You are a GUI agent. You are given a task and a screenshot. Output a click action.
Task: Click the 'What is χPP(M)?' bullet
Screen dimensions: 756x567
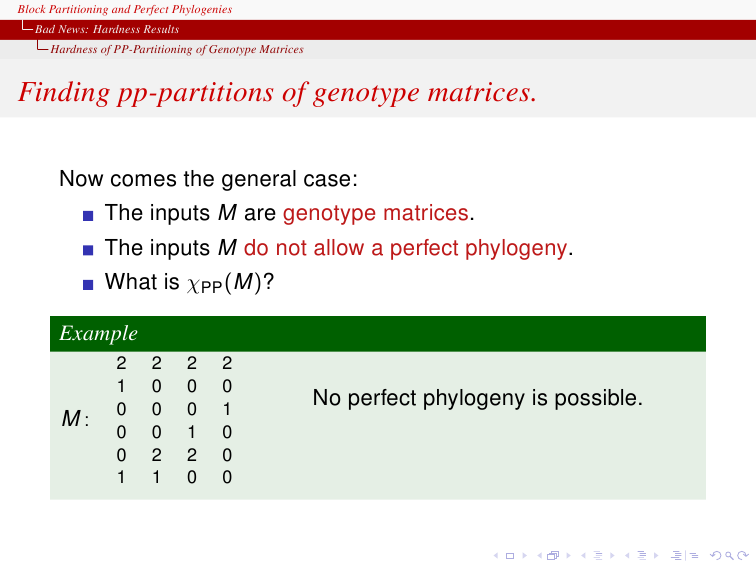pyautogui.click(x=189, y=283)
